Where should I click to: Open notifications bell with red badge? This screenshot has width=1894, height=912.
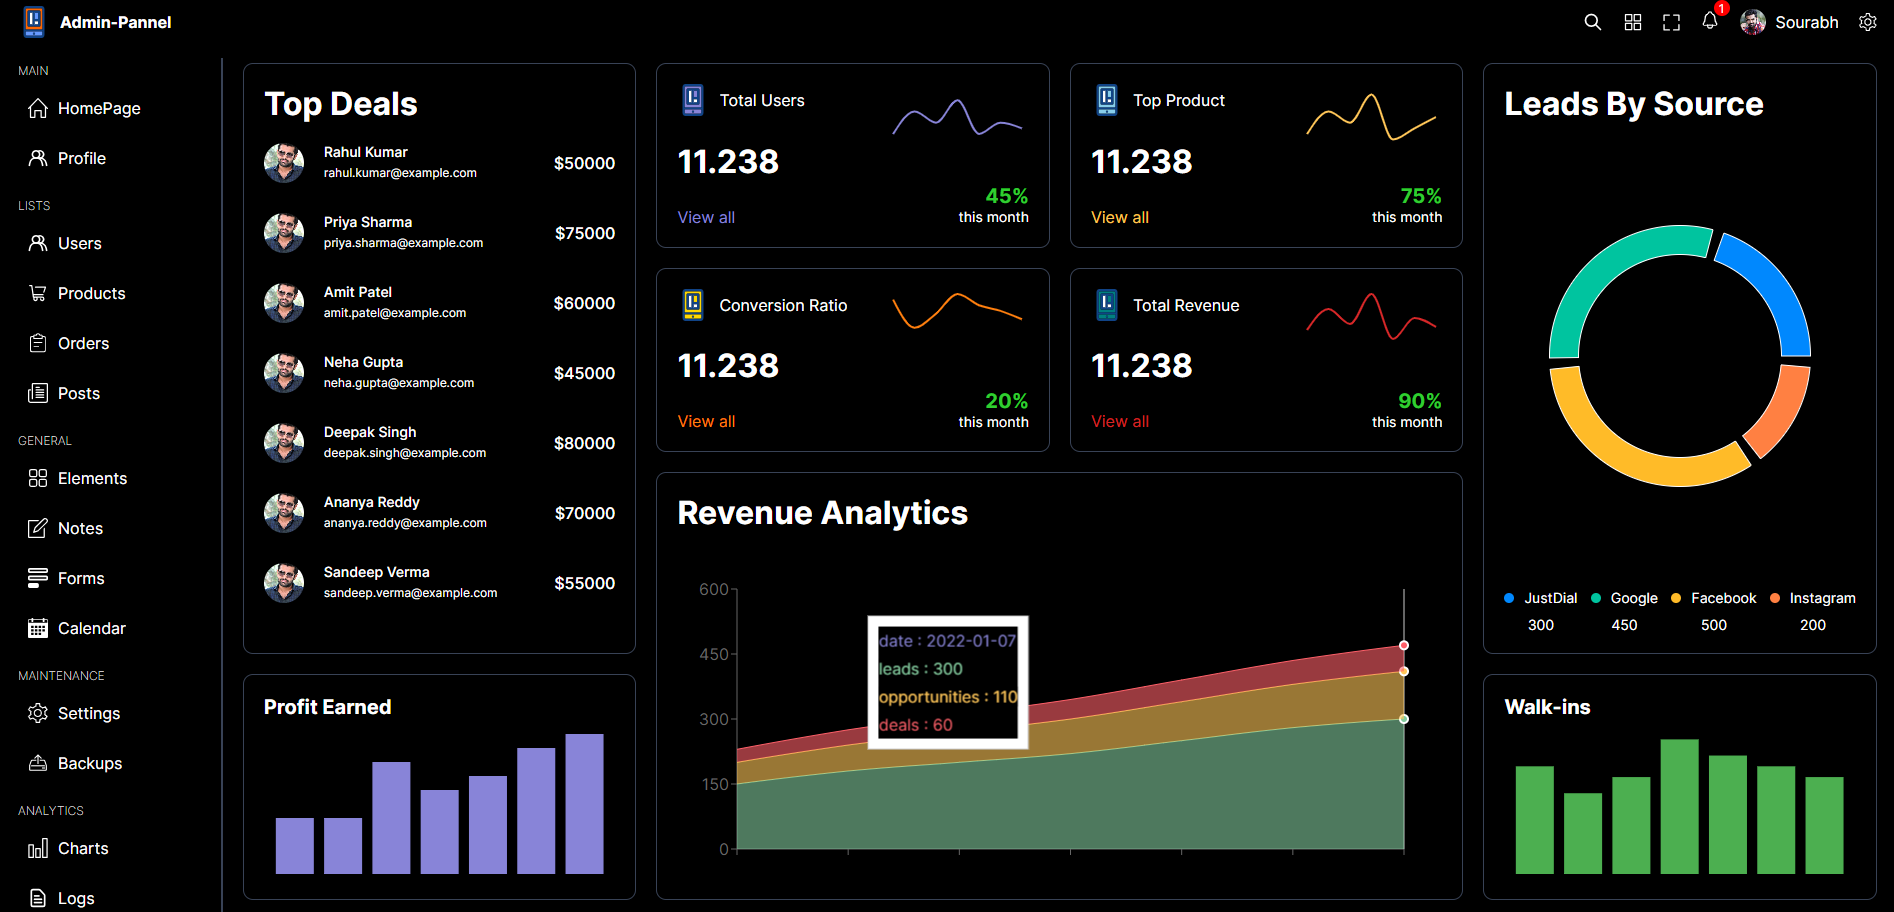1710,21
